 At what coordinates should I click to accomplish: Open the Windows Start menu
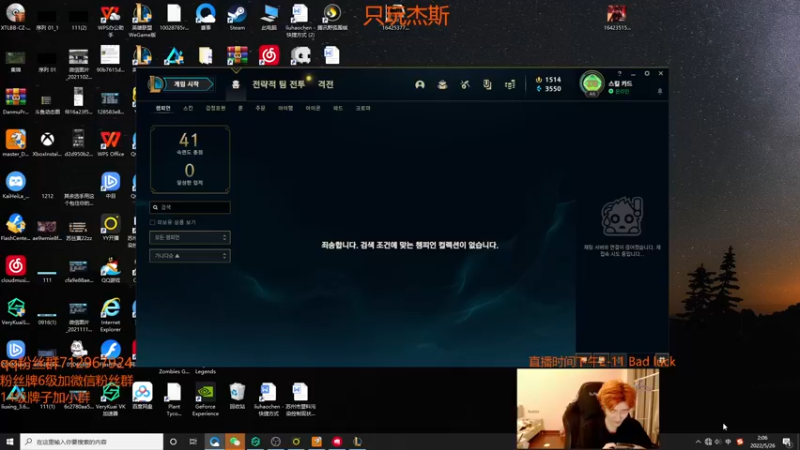9,441
